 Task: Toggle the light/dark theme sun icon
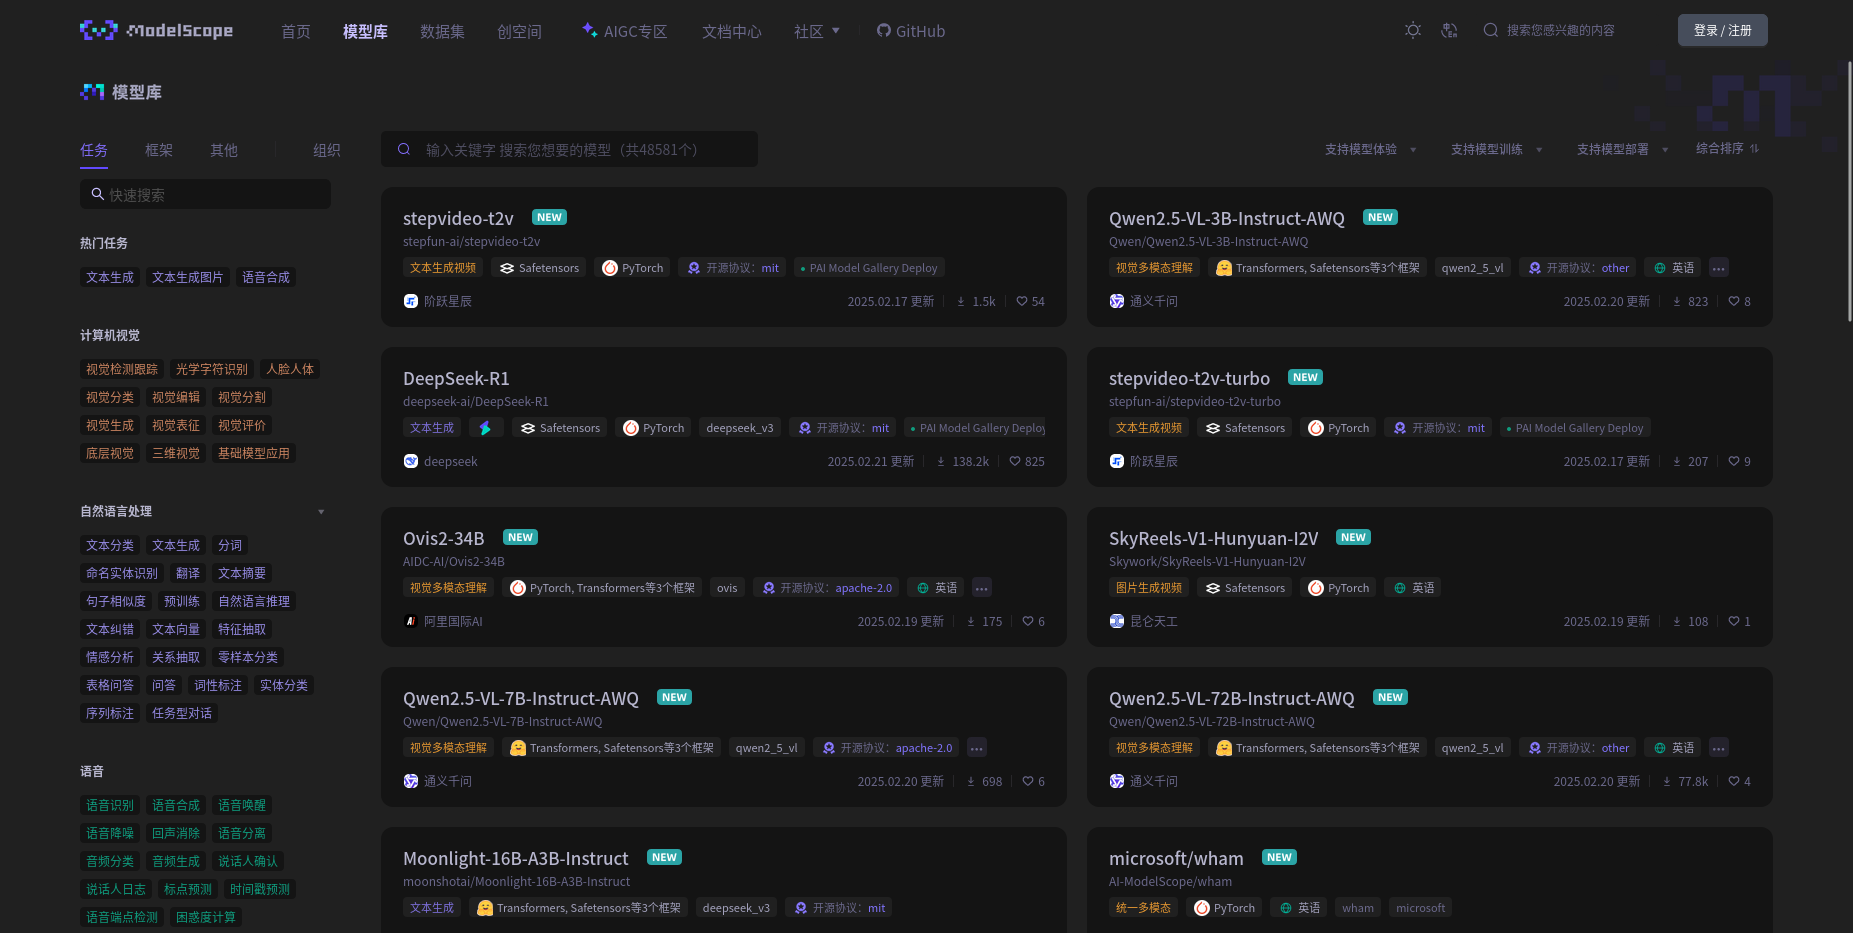1413,30
